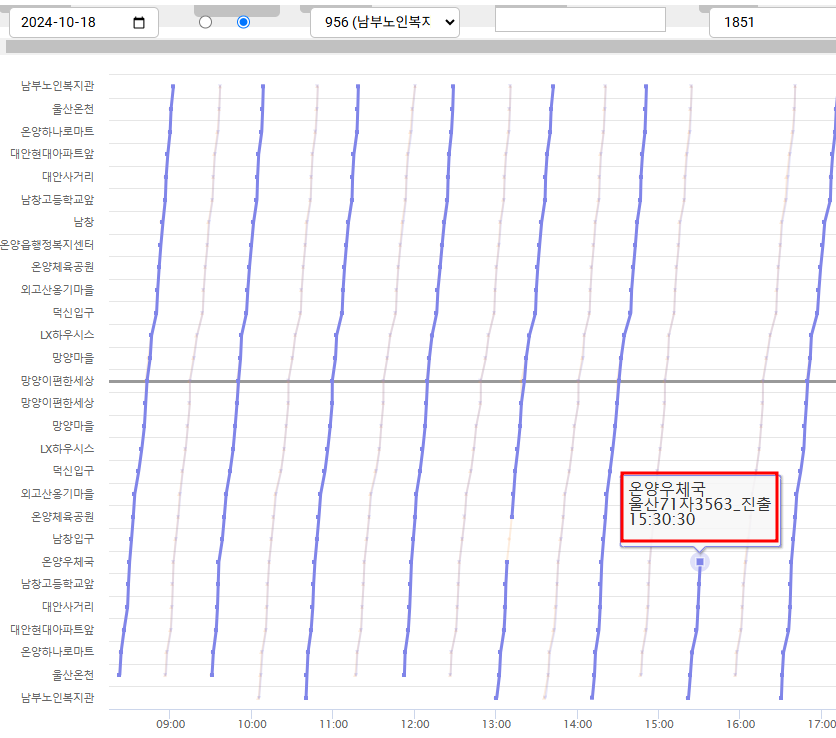The image size is (836, 738).
Task: Focus the field containing 1851
Action: click(x=770, y=23)
